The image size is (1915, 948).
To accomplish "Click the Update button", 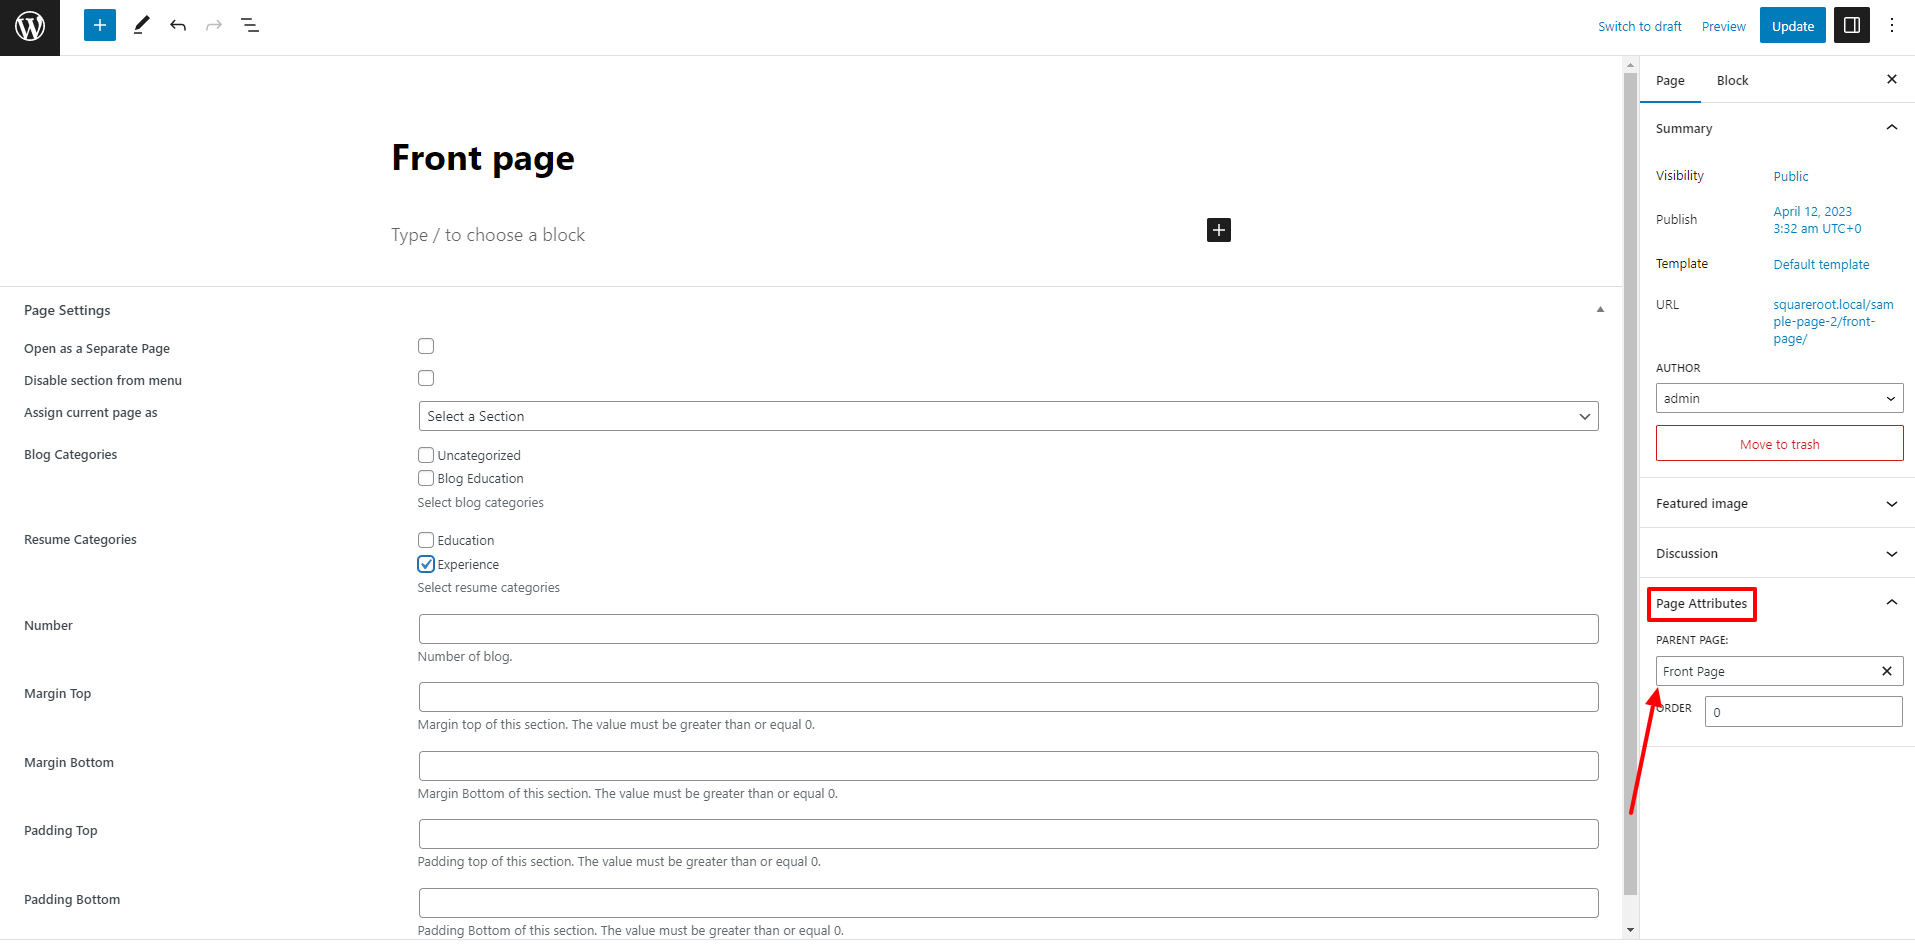I will [x=1793, y=26].
